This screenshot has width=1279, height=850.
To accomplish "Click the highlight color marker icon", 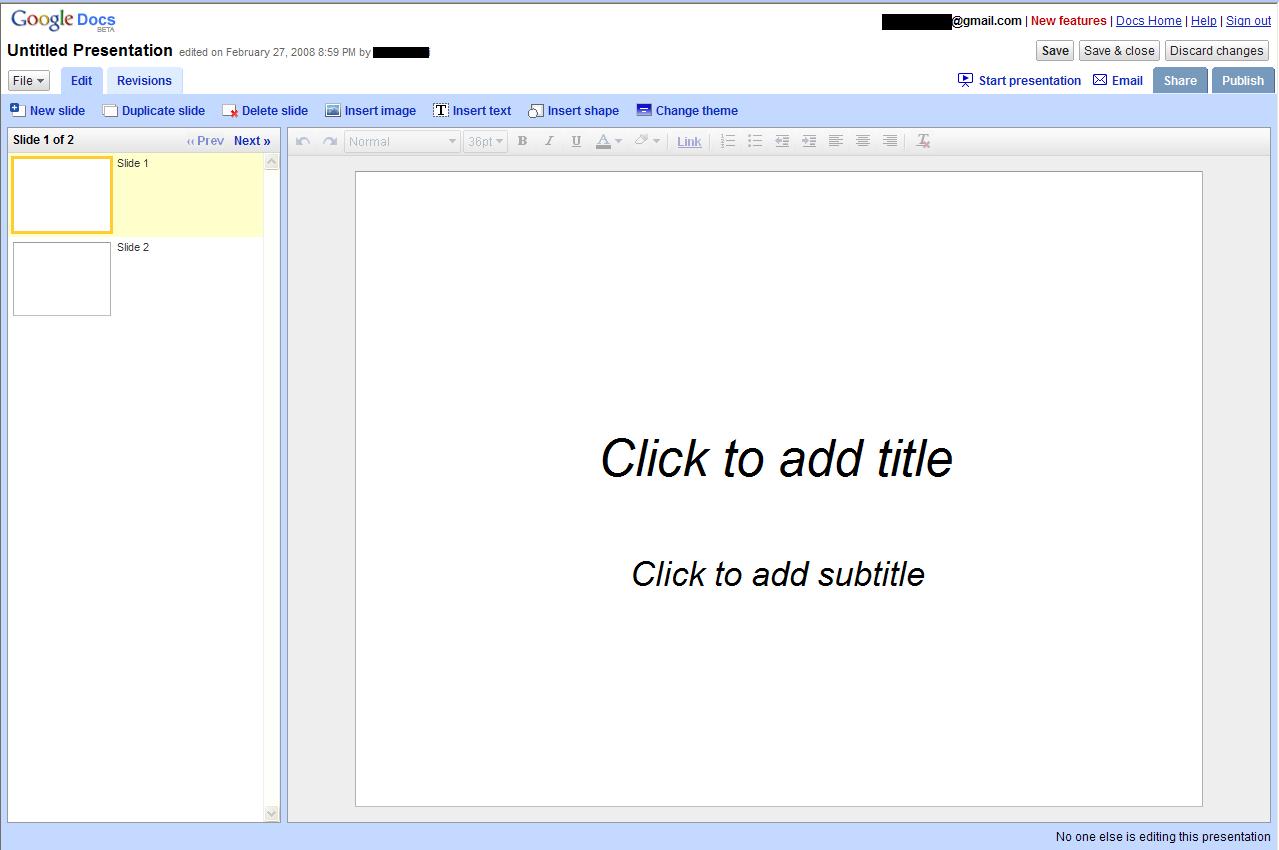I will coord(641,141).
